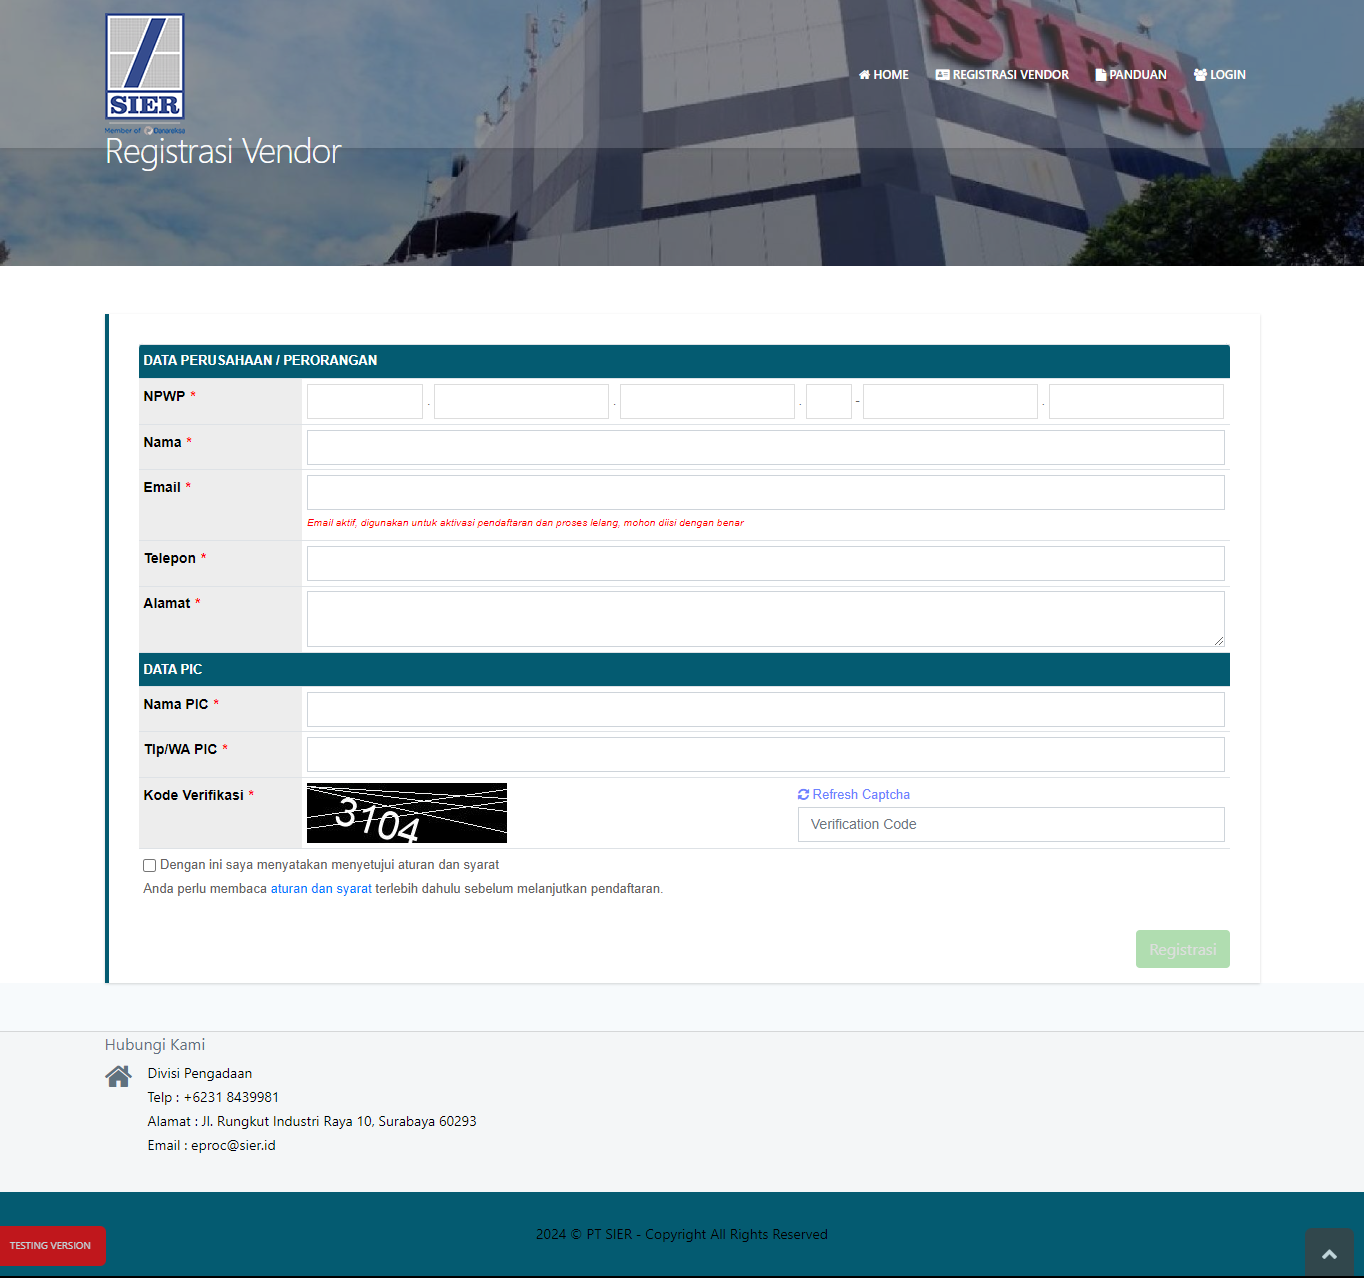
Task: Click into the Alamat text area
Action: [766, 619]
